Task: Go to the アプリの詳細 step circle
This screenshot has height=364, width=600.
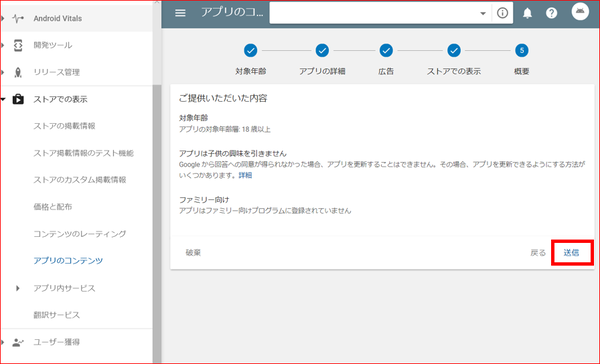Action: [x=322, y=50]
